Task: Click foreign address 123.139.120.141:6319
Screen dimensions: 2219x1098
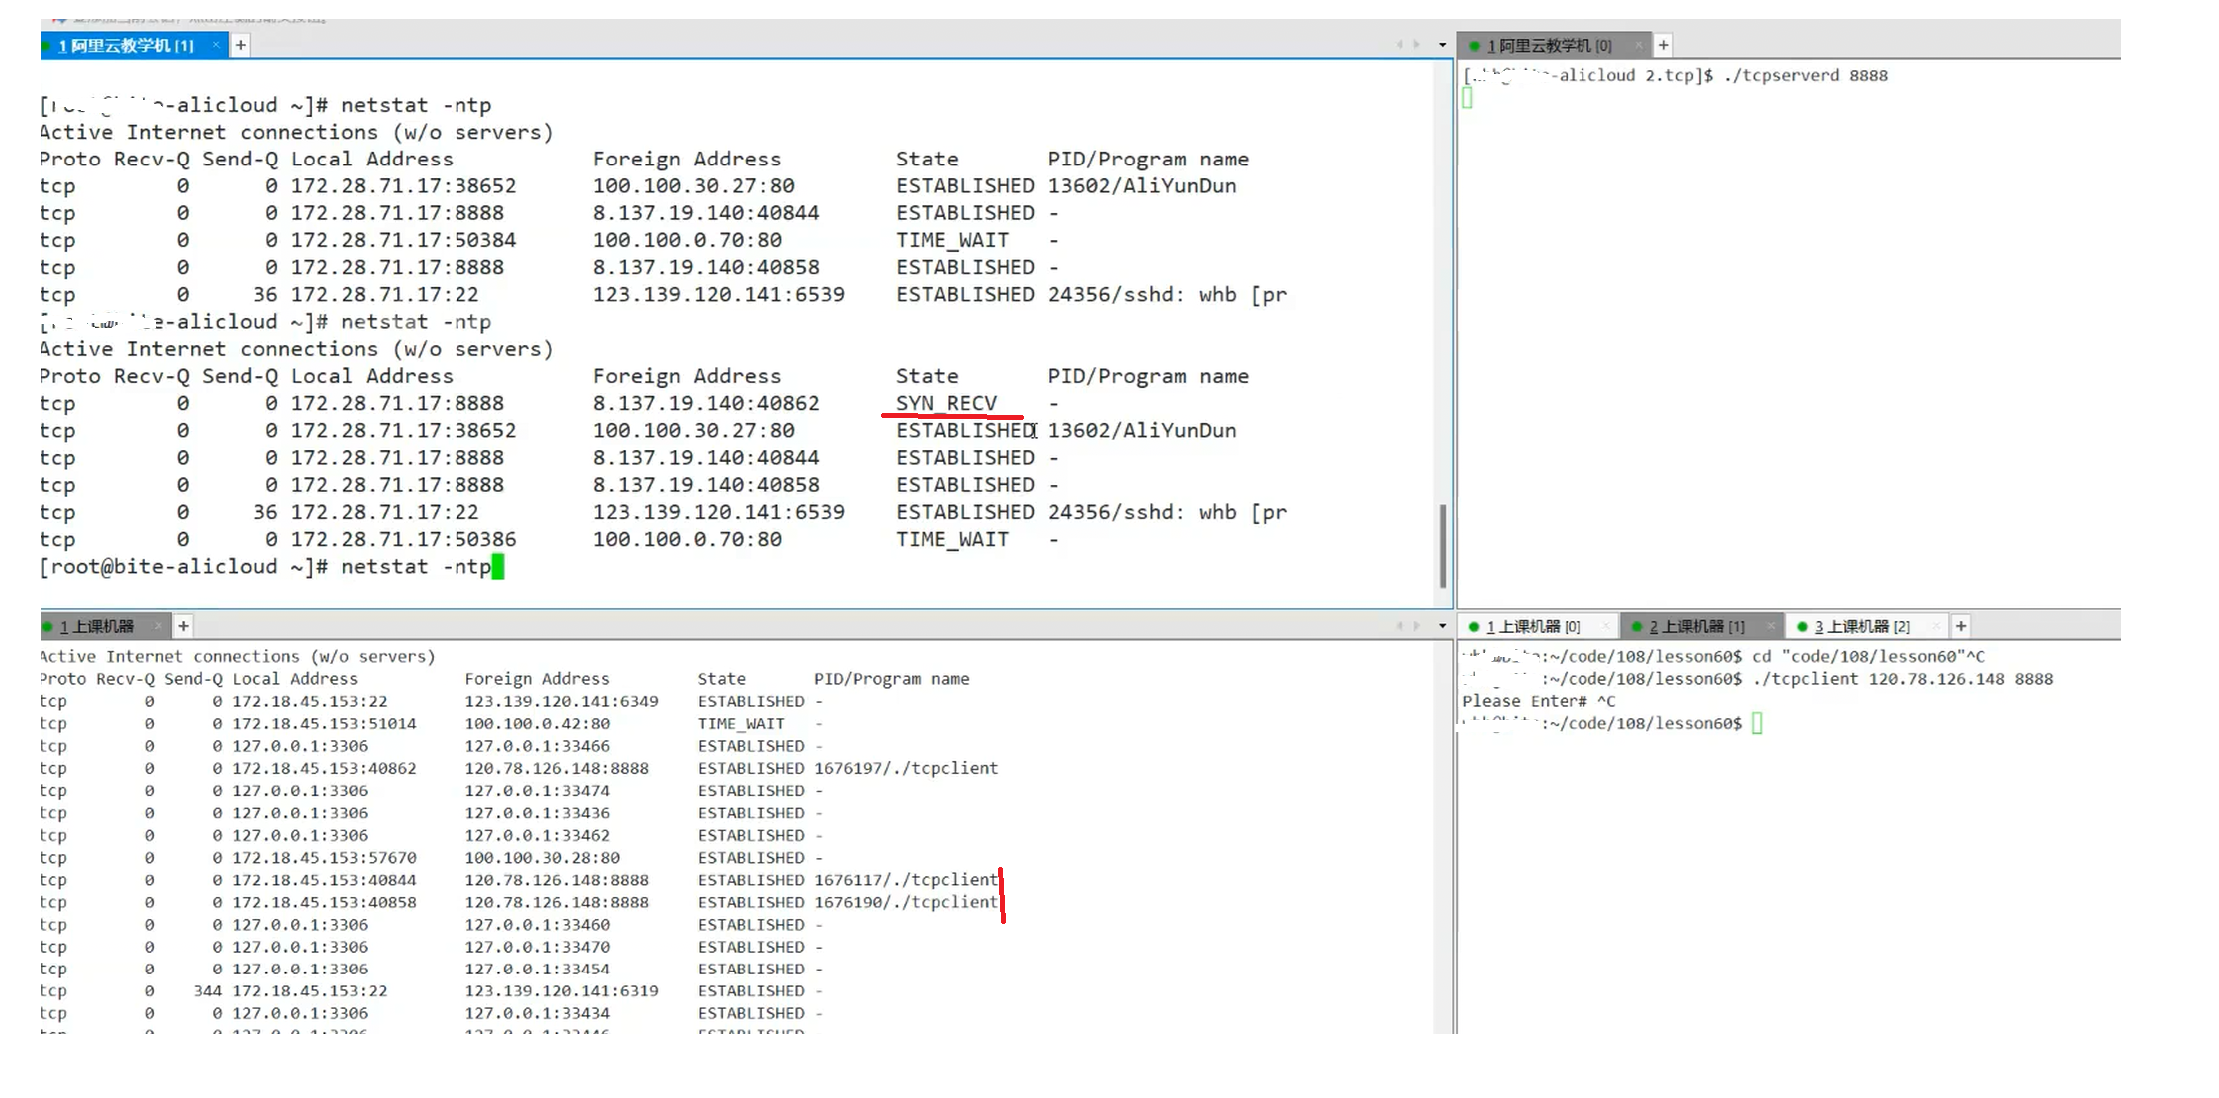Action: [561, 991]
